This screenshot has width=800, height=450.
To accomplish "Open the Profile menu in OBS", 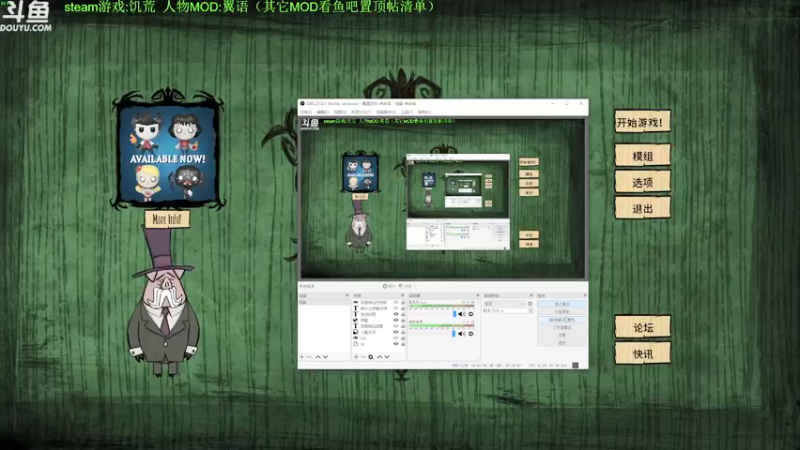I will coord(362,112).
